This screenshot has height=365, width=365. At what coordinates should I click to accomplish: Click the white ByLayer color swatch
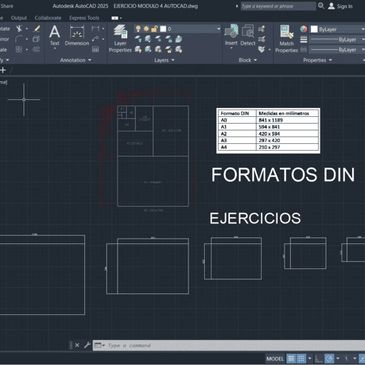pos(314,29)
